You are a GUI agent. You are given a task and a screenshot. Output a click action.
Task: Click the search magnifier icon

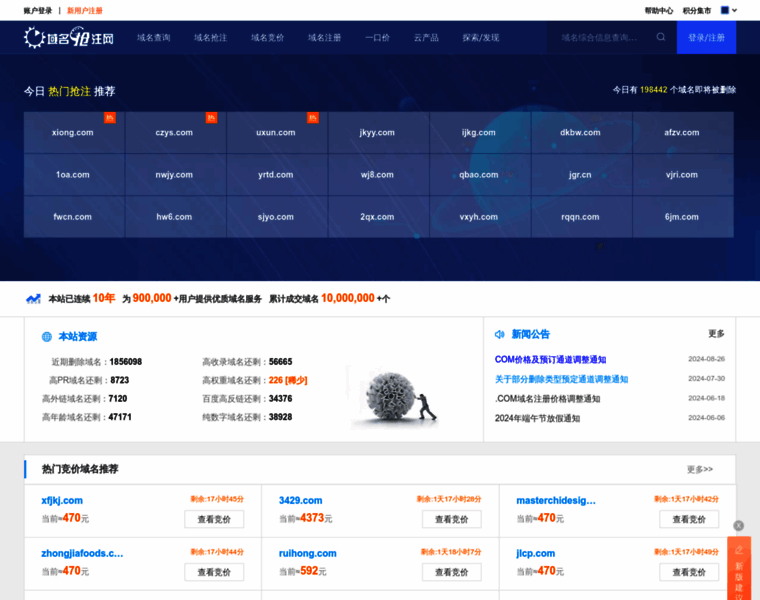point(661,37)
